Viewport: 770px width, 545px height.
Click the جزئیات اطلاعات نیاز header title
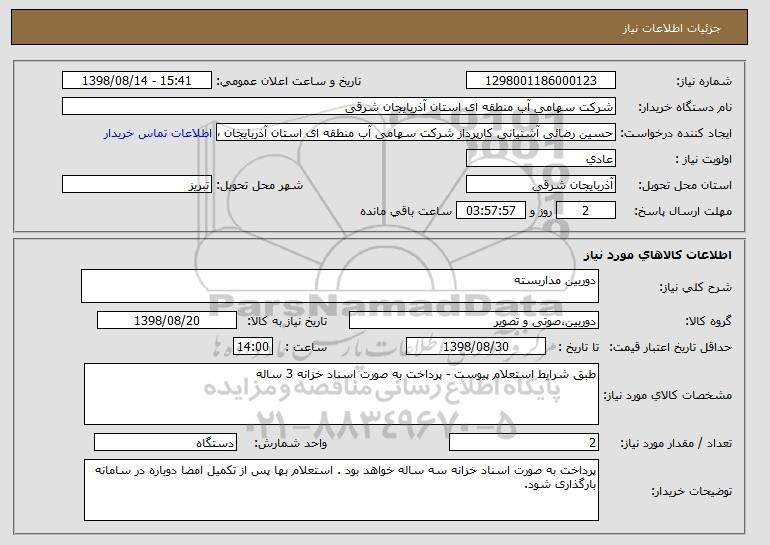[x=672, y=28]
